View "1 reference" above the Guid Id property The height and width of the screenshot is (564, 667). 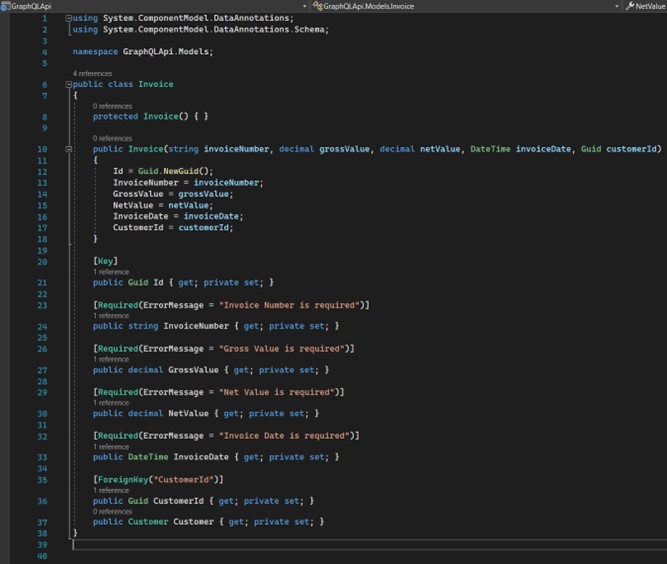point(110,272)
